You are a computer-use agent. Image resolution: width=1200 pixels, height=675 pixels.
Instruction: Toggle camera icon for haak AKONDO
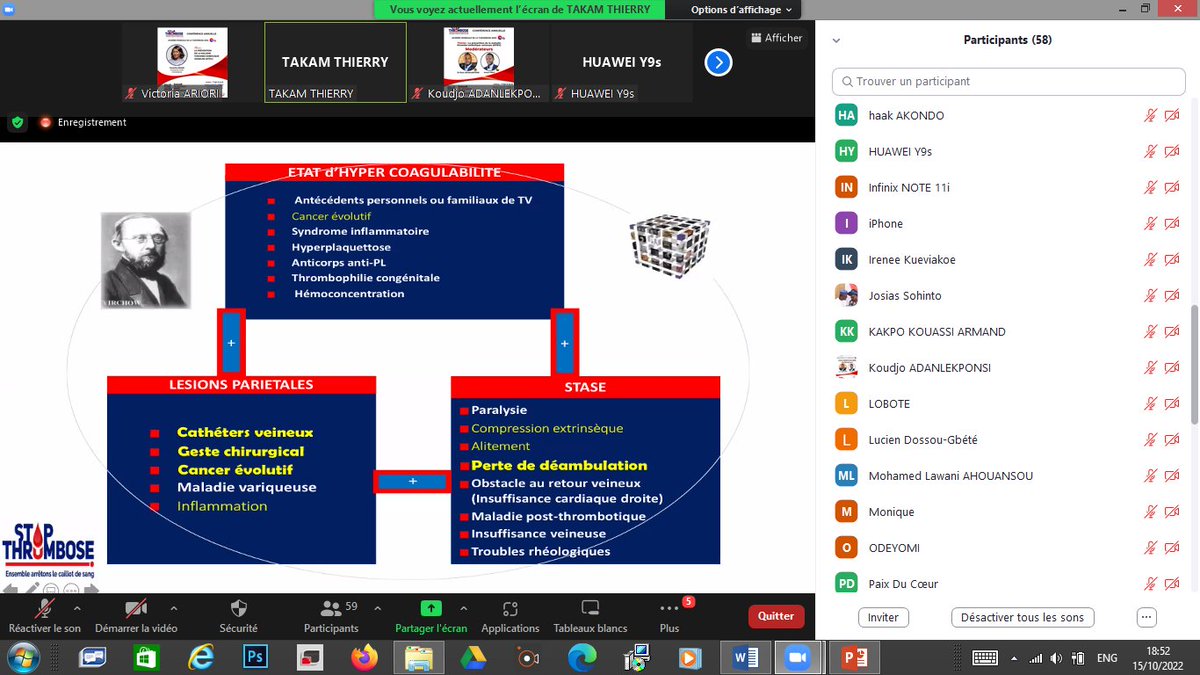click(1173, 116)
